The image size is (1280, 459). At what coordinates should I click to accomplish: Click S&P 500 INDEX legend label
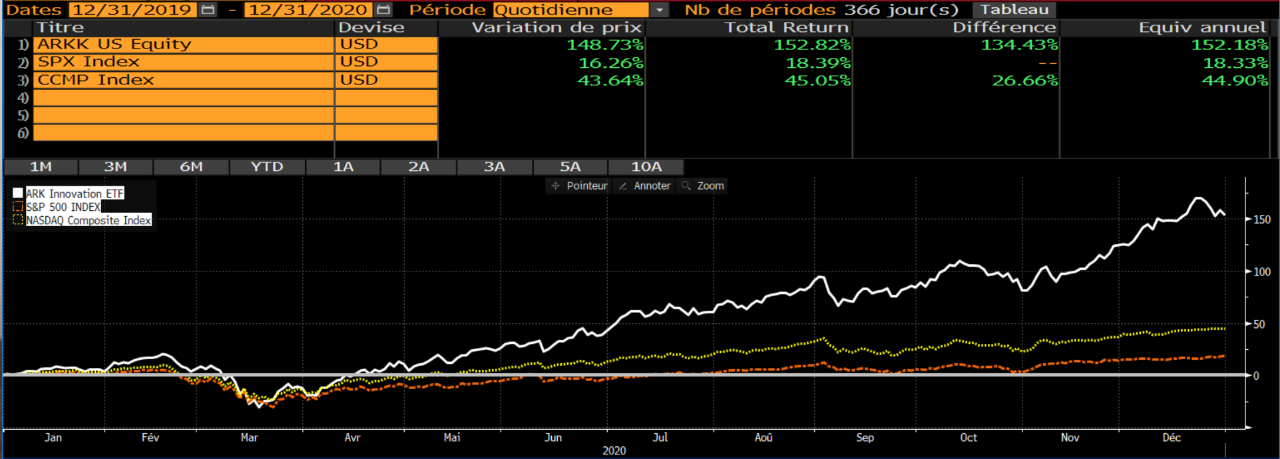[63, 206]
